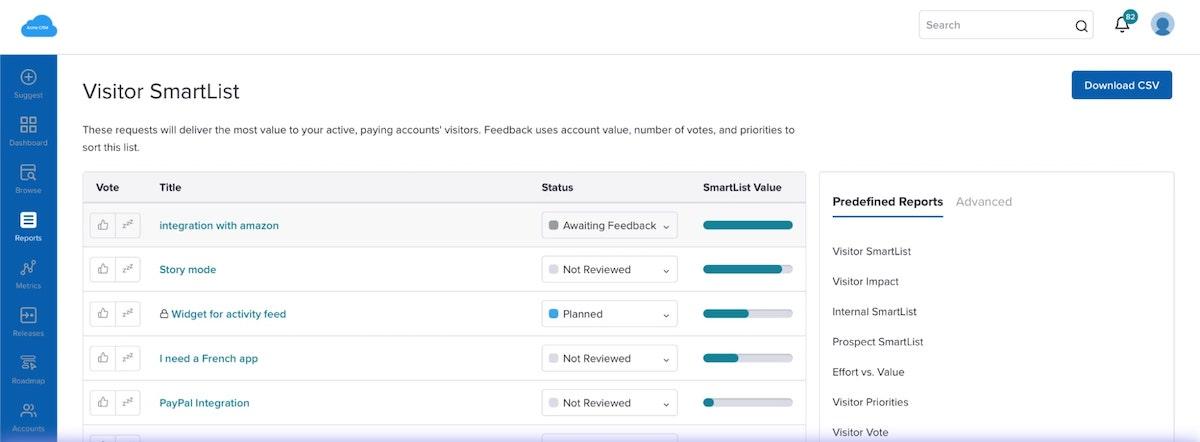Screen dimensions: 1200x442
Task: Open the Suggest plus icon in sidebar
Action: tap(28, 77)
